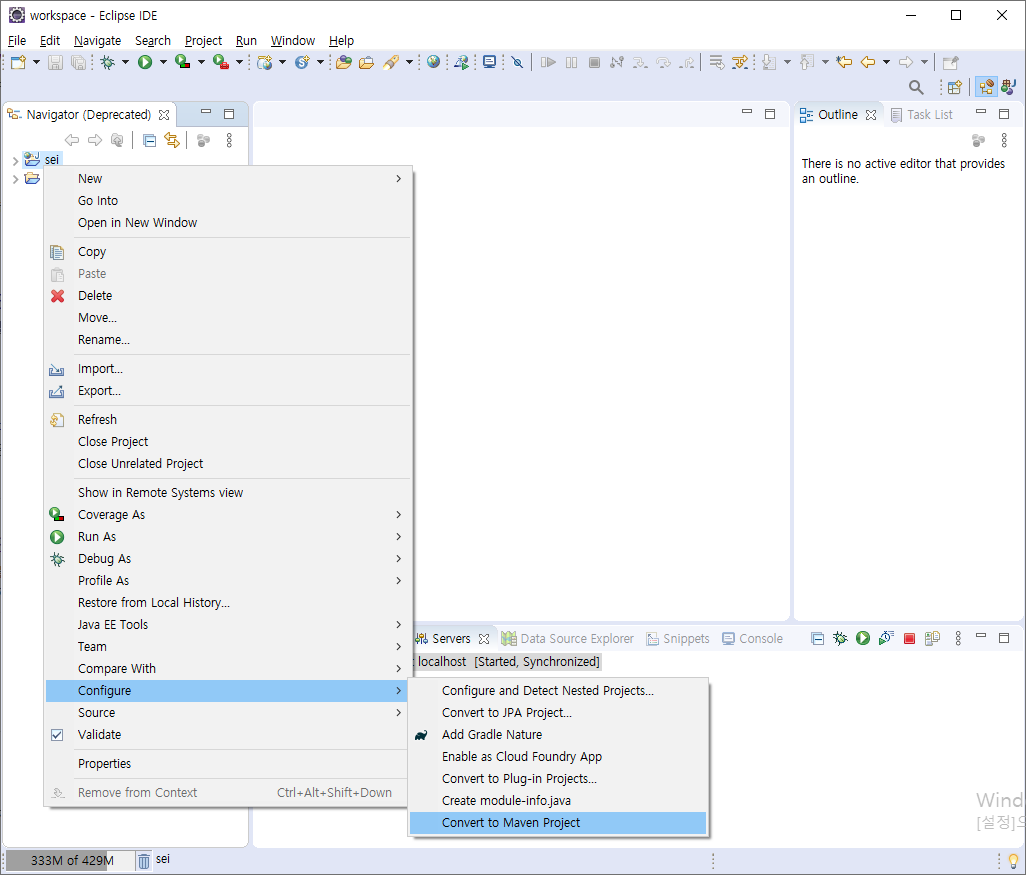Select Close Project in context menu
This screenshot has height=875, width=1026.
coord(226,442)
